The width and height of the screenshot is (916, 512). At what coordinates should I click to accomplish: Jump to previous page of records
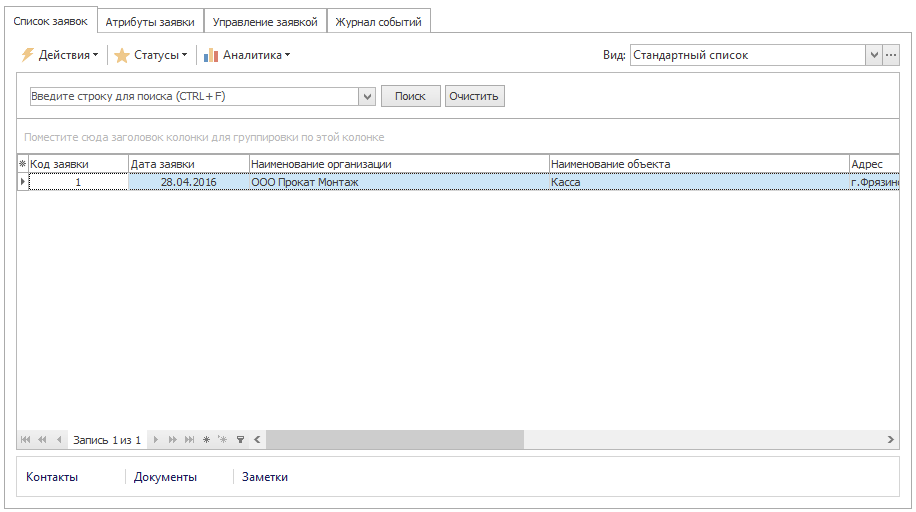click(x=42, y=440)
